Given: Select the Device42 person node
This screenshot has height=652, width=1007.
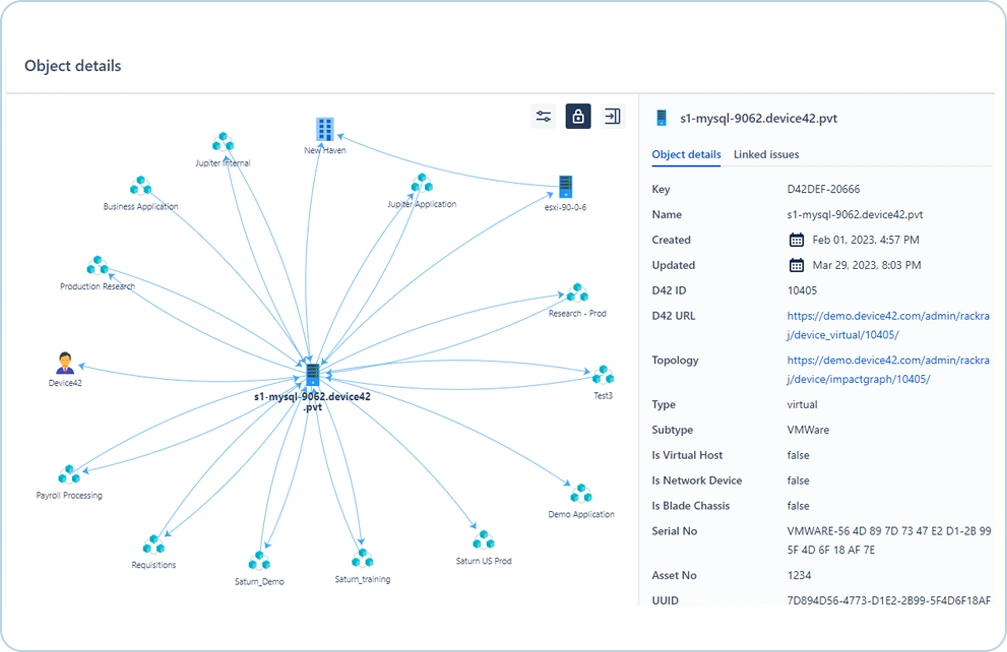Looking at the screenshot, I should point(65,364).
